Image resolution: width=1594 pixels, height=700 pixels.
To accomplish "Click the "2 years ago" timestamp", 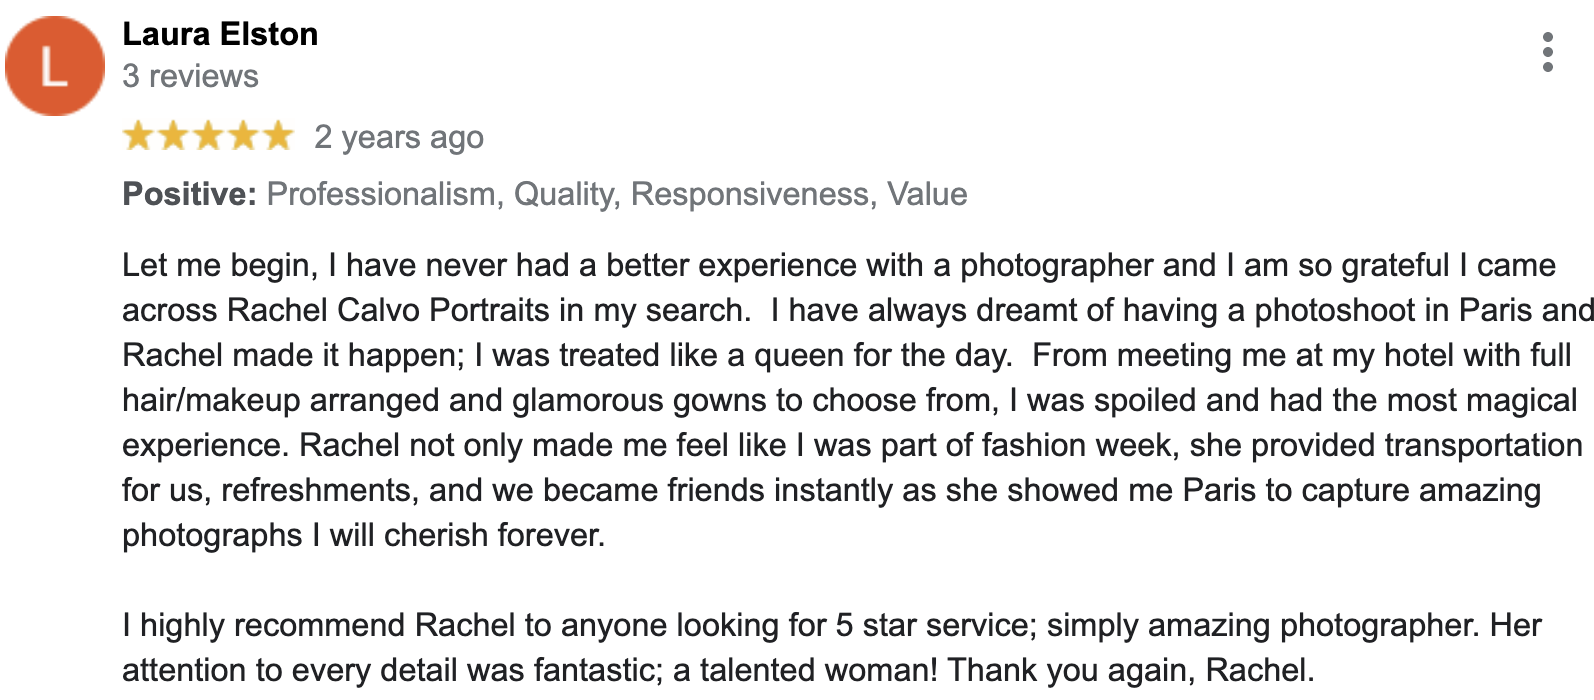I will point(399,137).
